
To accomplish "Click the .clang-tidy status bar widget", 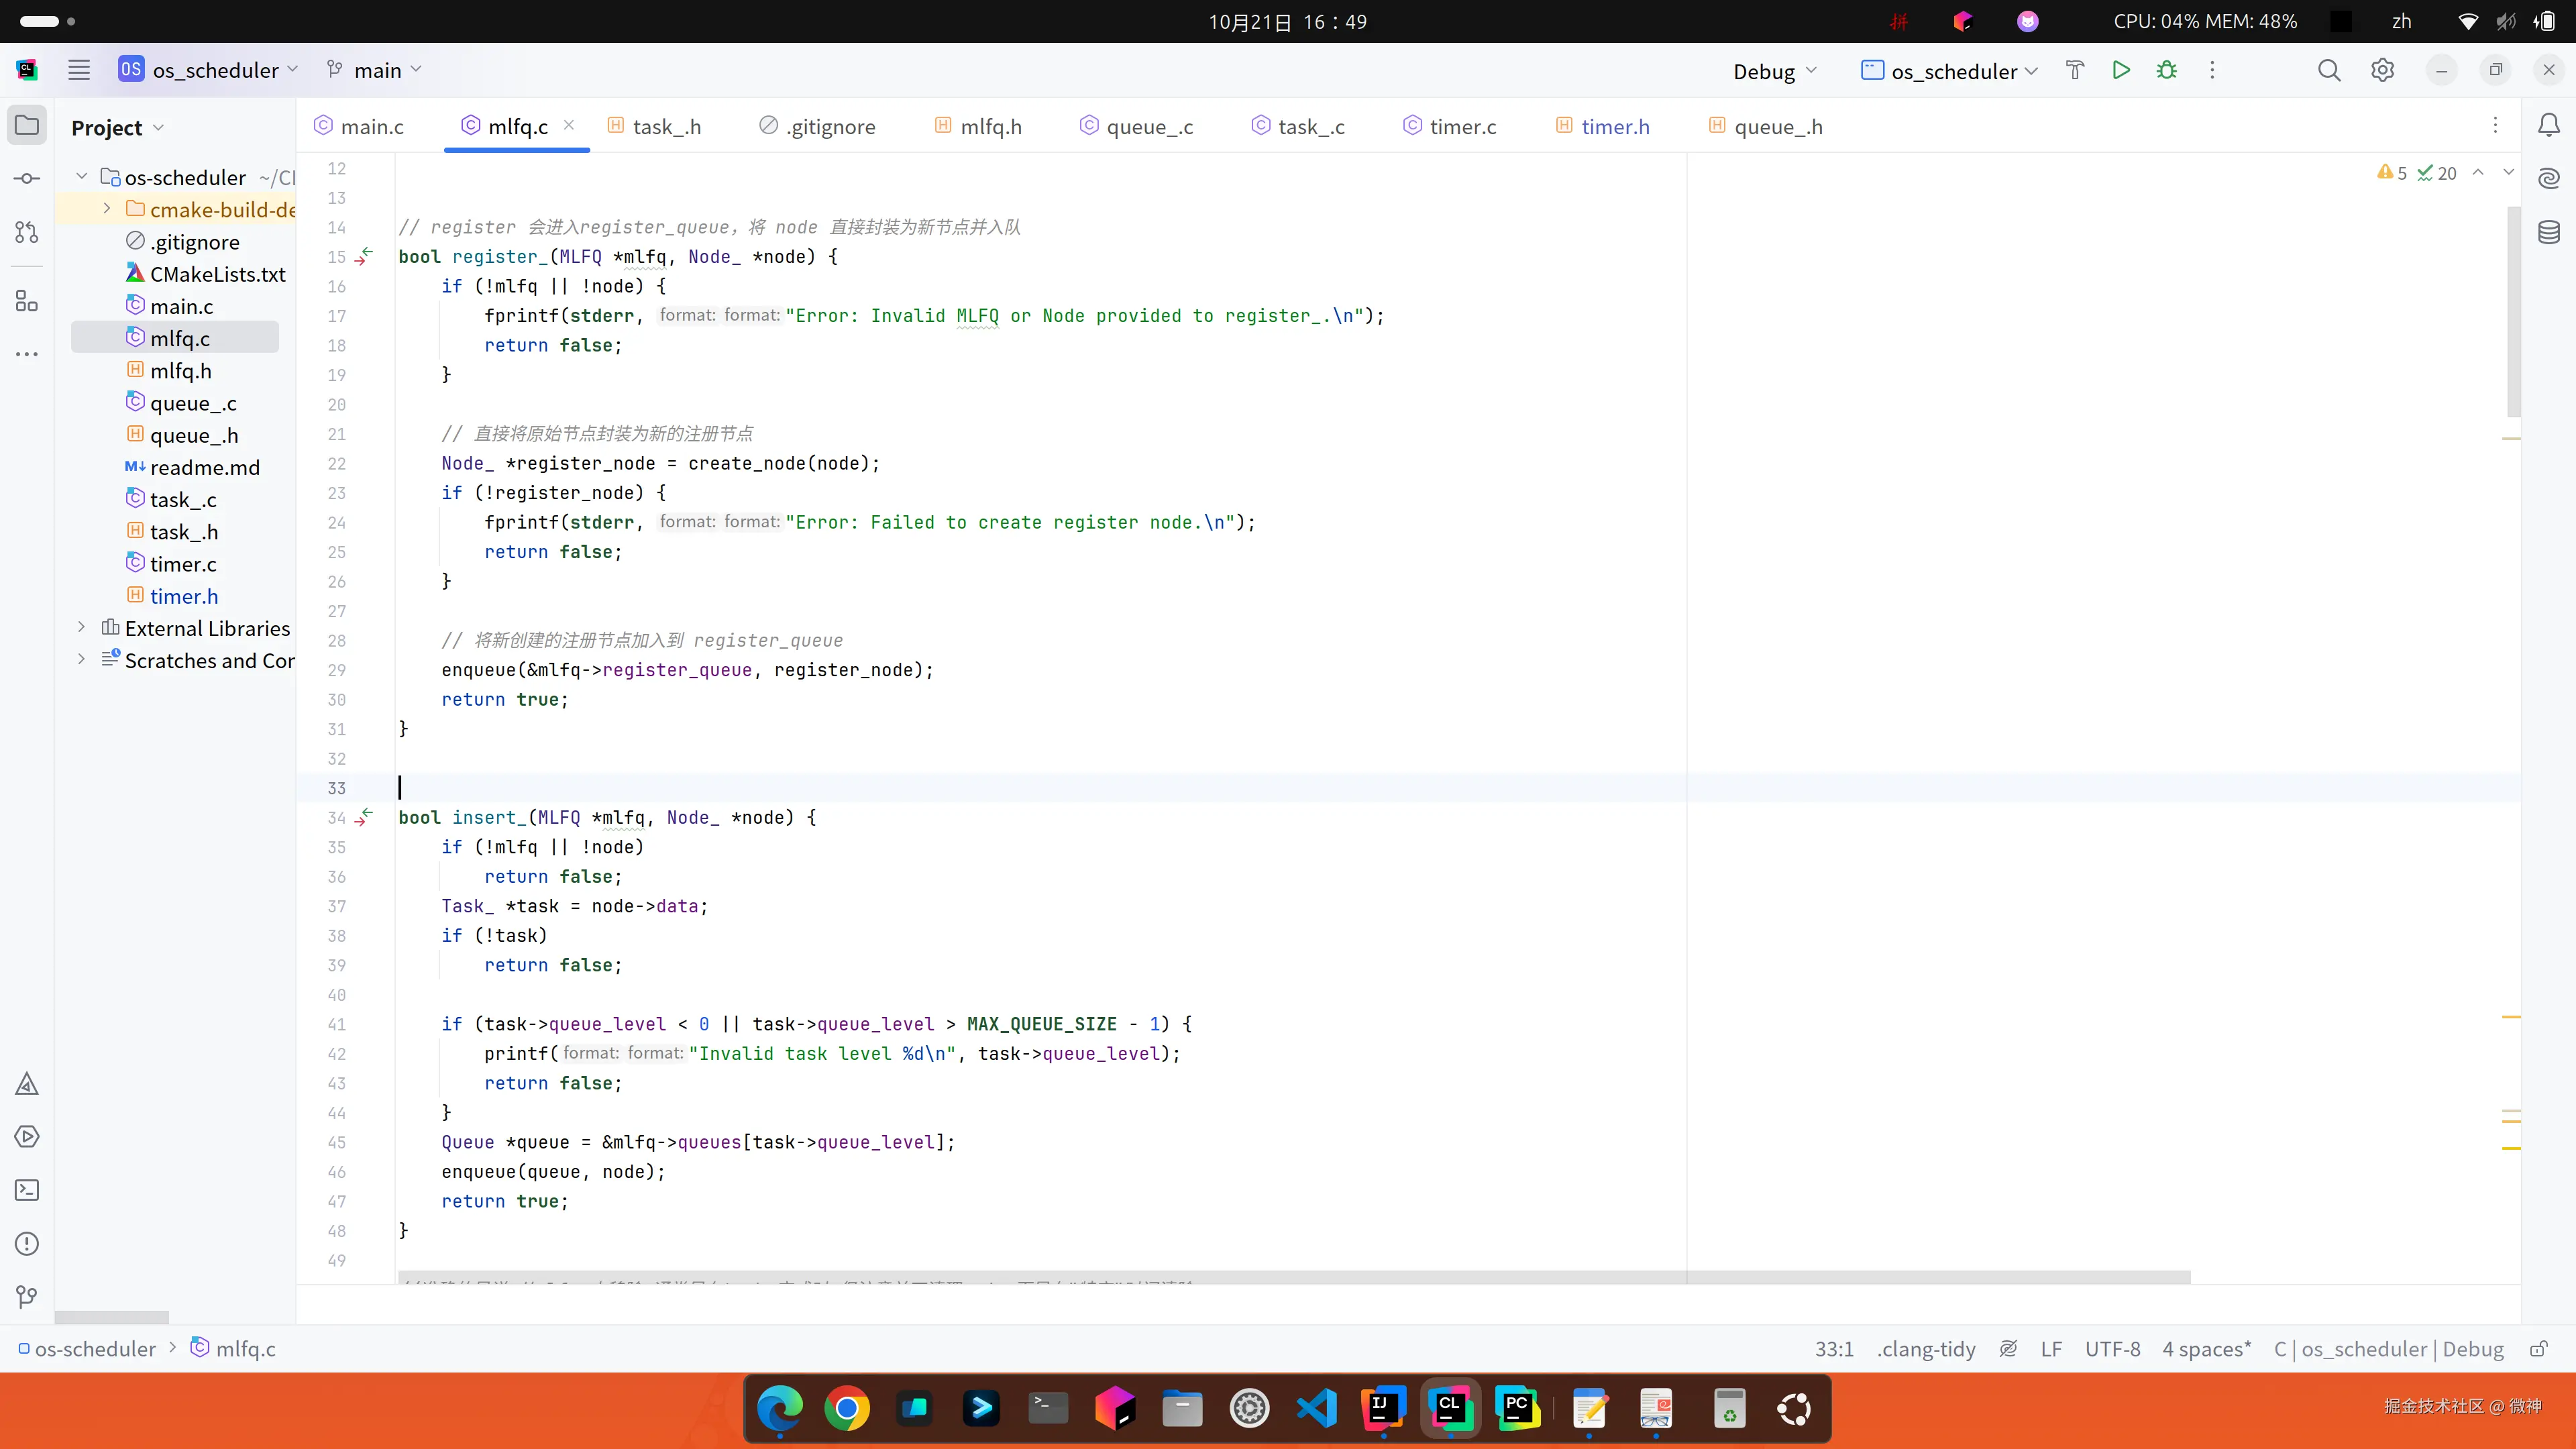I will click(x=1926, y=1349).
